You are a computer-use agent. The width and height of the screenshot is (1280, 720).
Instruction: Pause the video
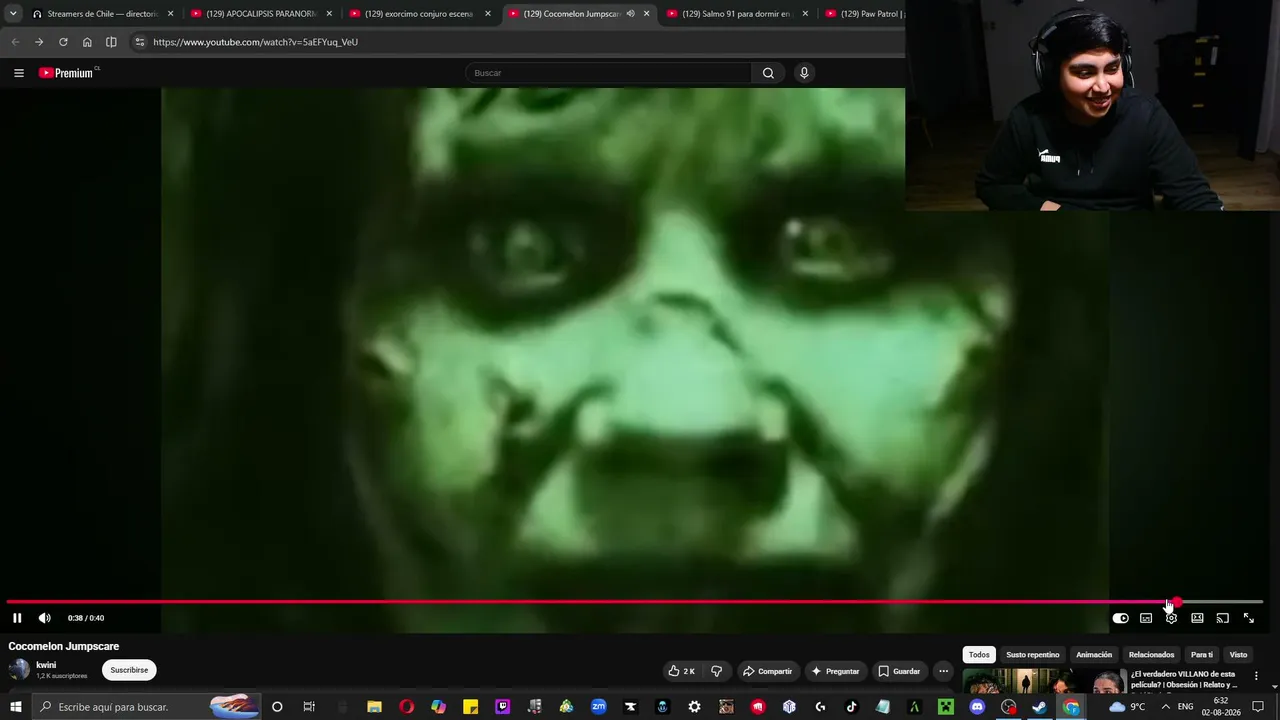tap(17, 618)
